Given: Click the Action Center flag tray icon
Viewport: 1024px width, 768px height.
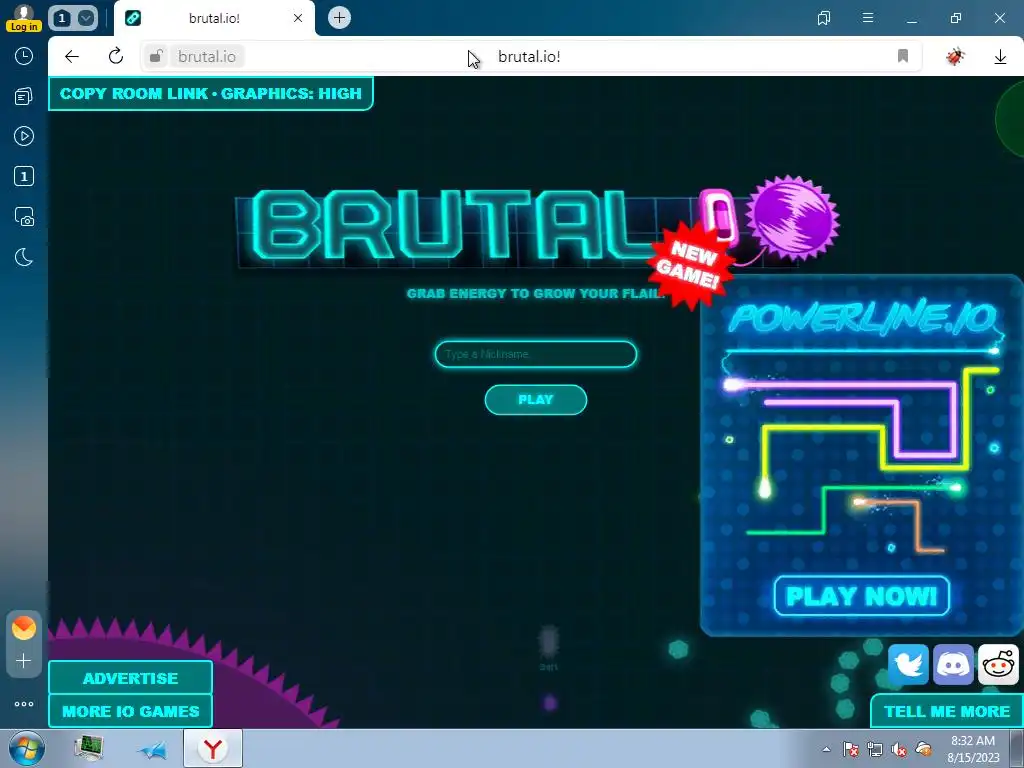Looking at the screenshot, I should pyautogui.click(x=851, y=749).
